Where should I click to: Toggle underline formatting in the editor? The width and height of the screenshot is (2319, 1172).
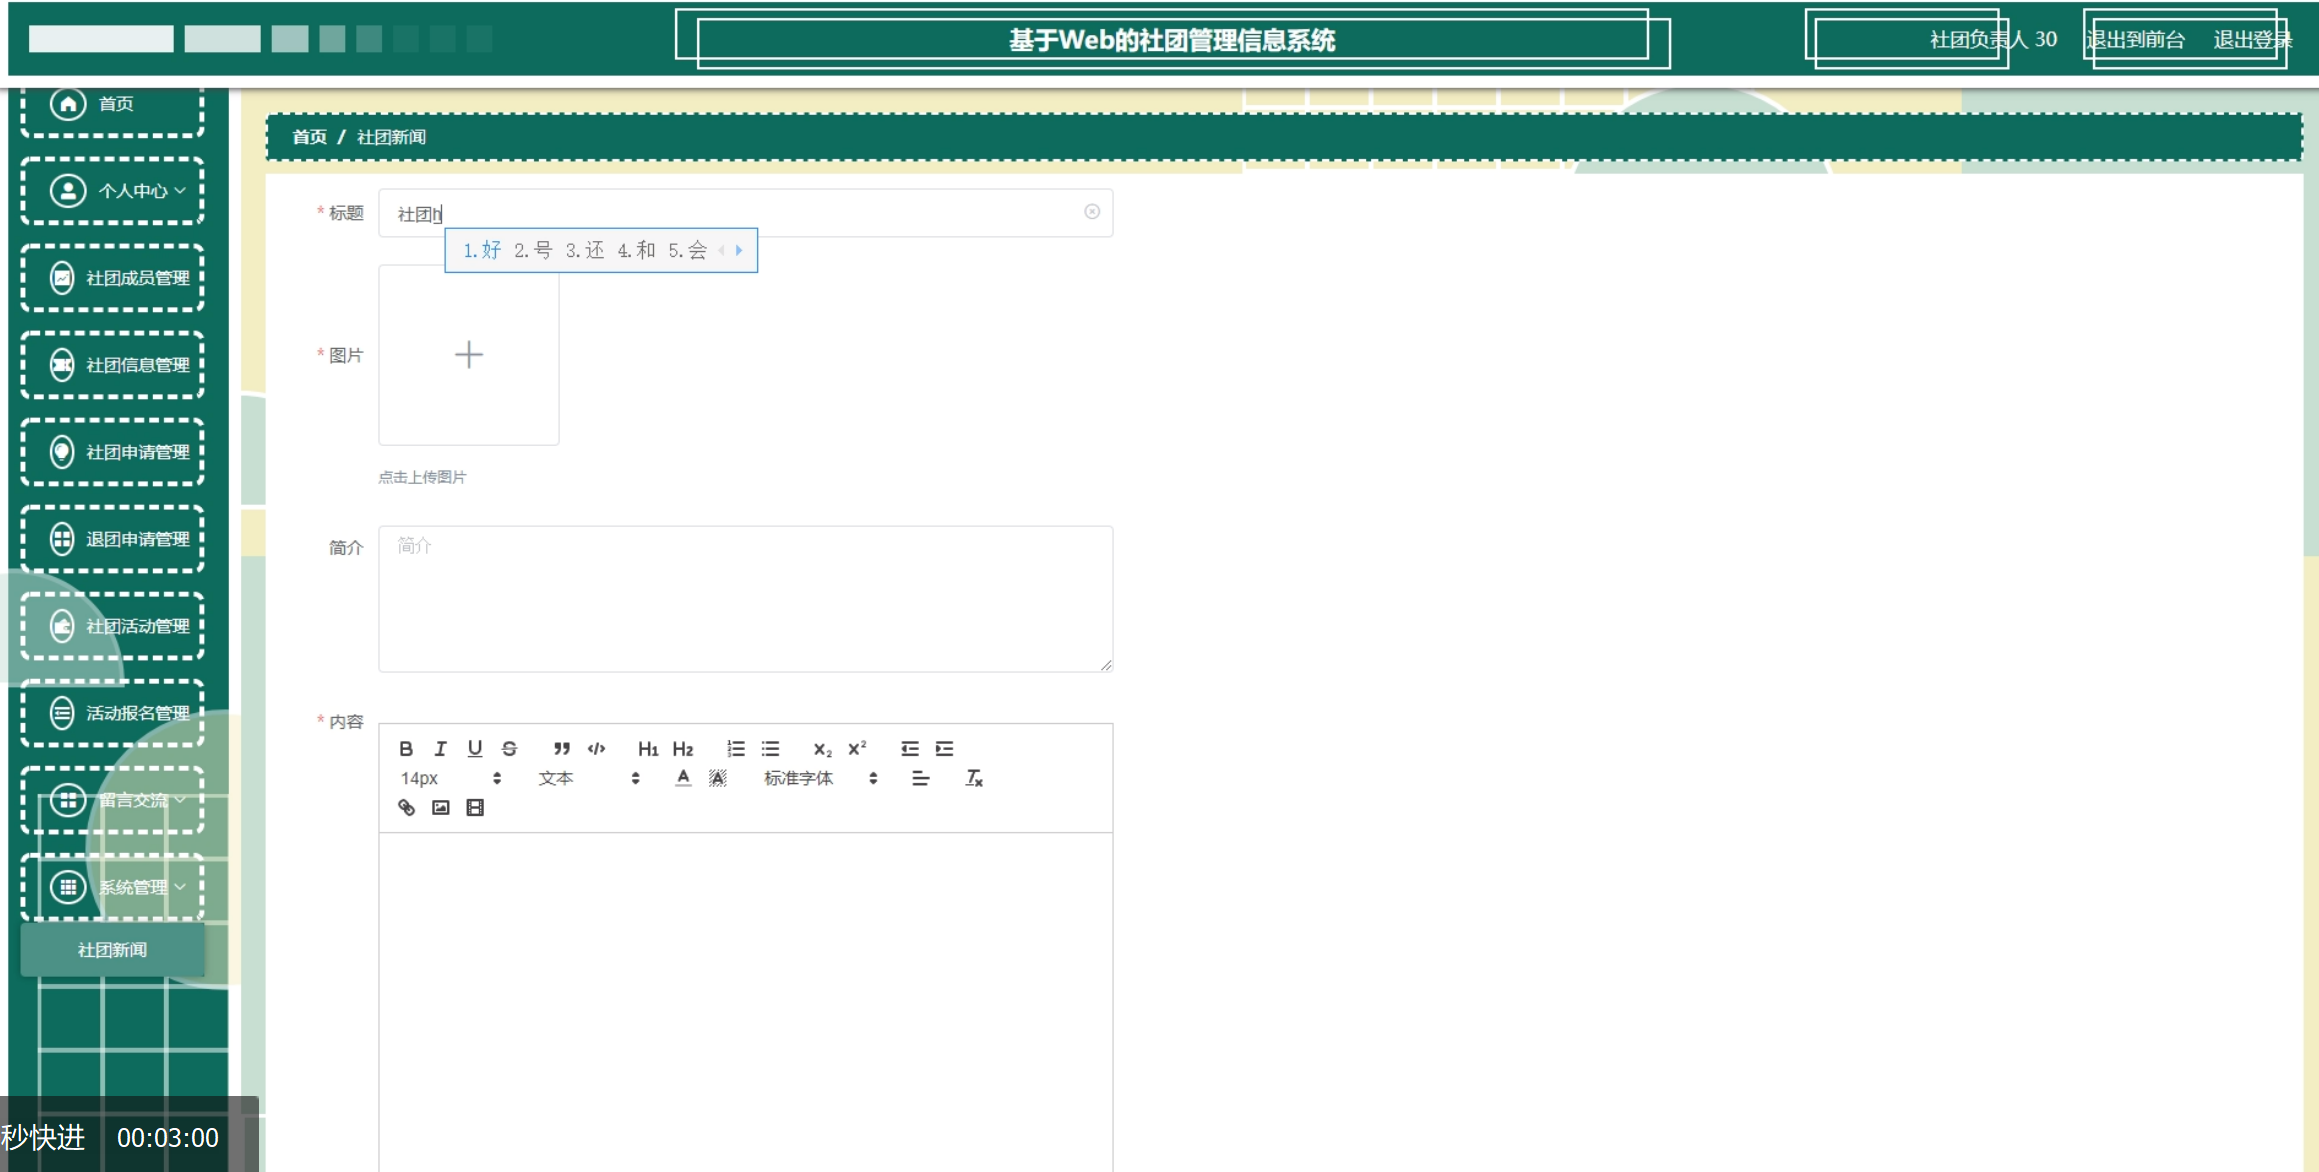point(475,748)
